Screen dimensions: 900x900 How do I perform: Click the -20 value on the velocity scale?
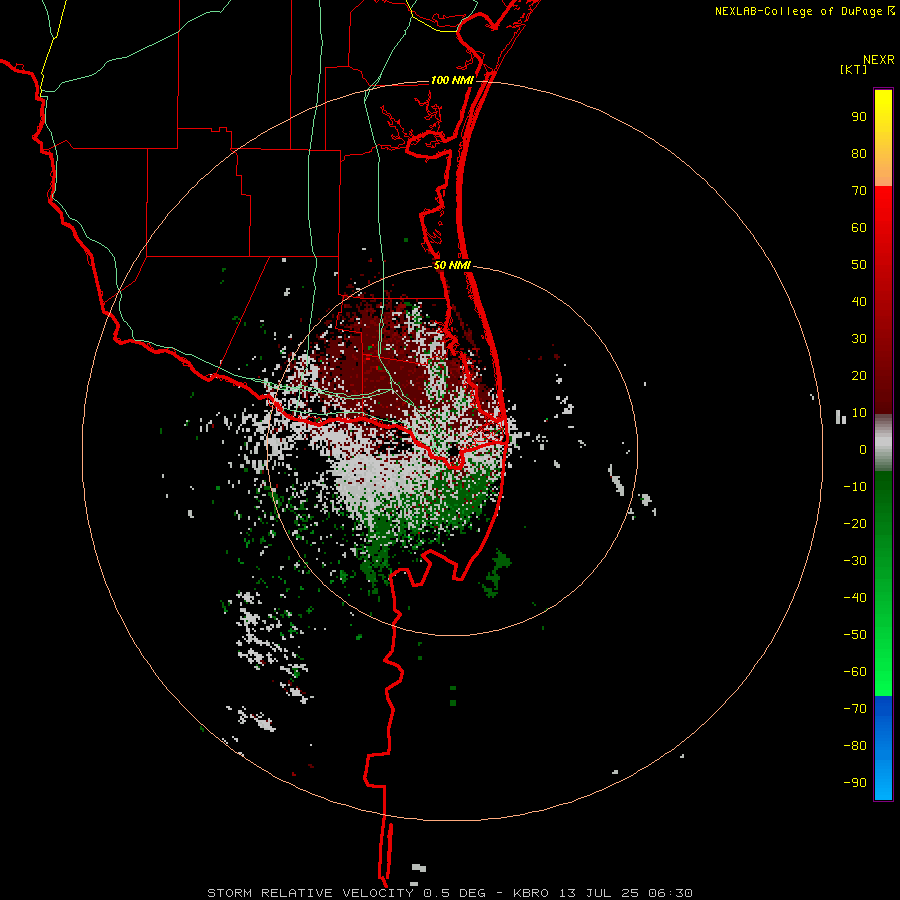855,524
